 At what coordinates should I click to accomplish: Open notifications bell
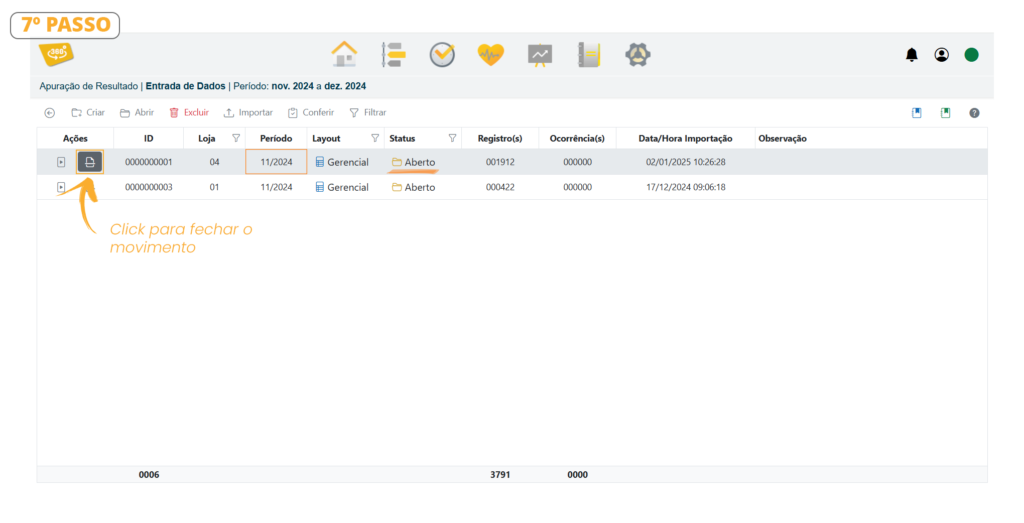pos(912,55)
